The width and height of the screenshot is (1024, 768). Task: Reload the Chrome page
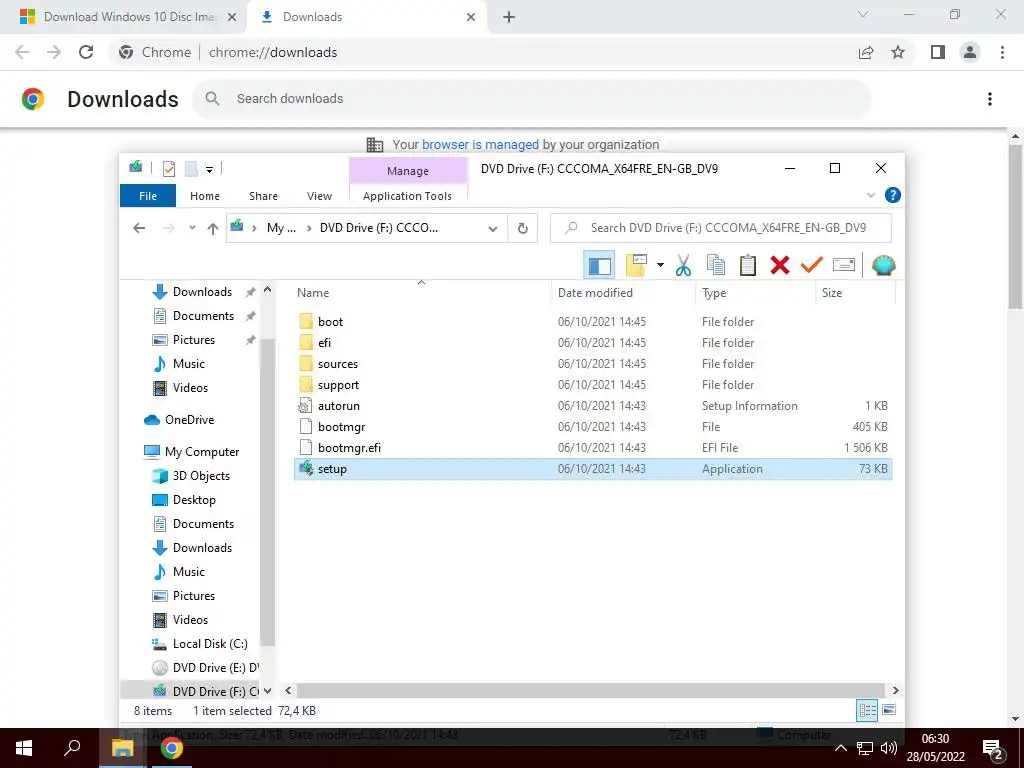coord(86,52)
